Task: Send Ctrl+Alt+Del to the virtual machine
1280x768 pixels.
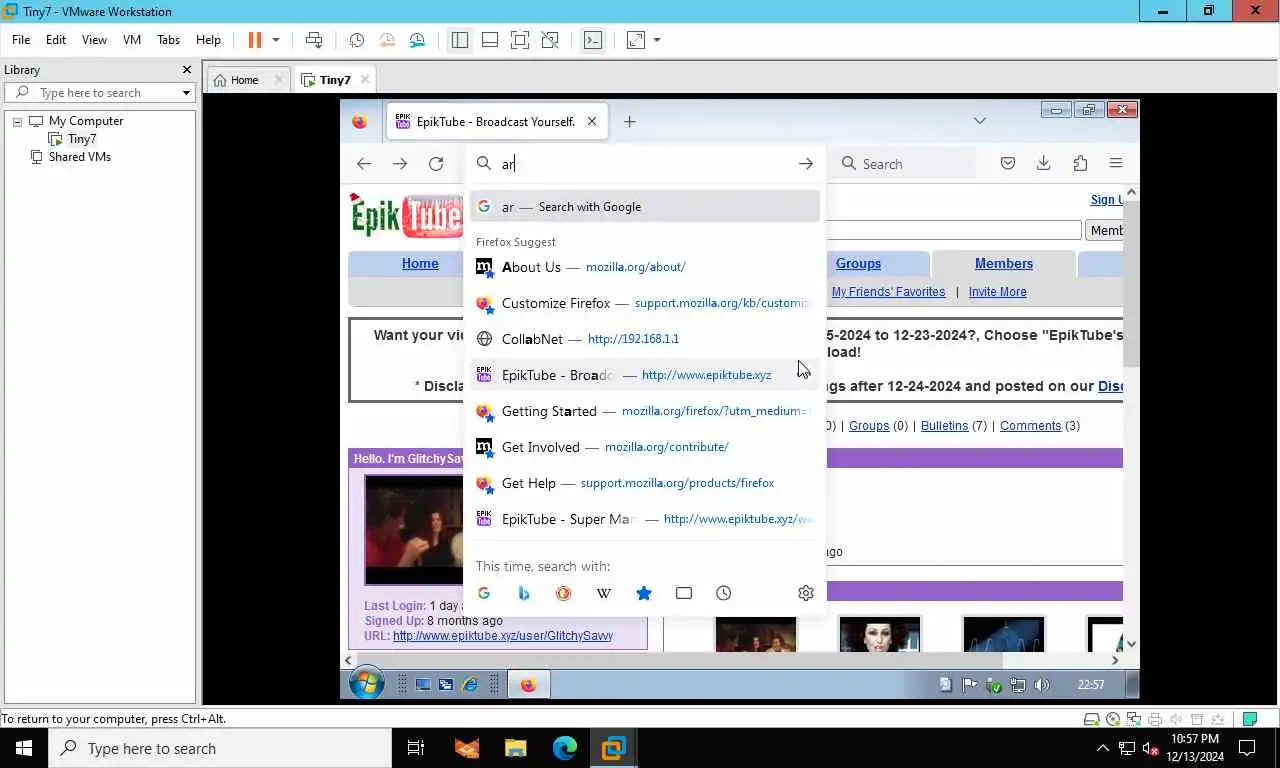Action: point(314,40)
